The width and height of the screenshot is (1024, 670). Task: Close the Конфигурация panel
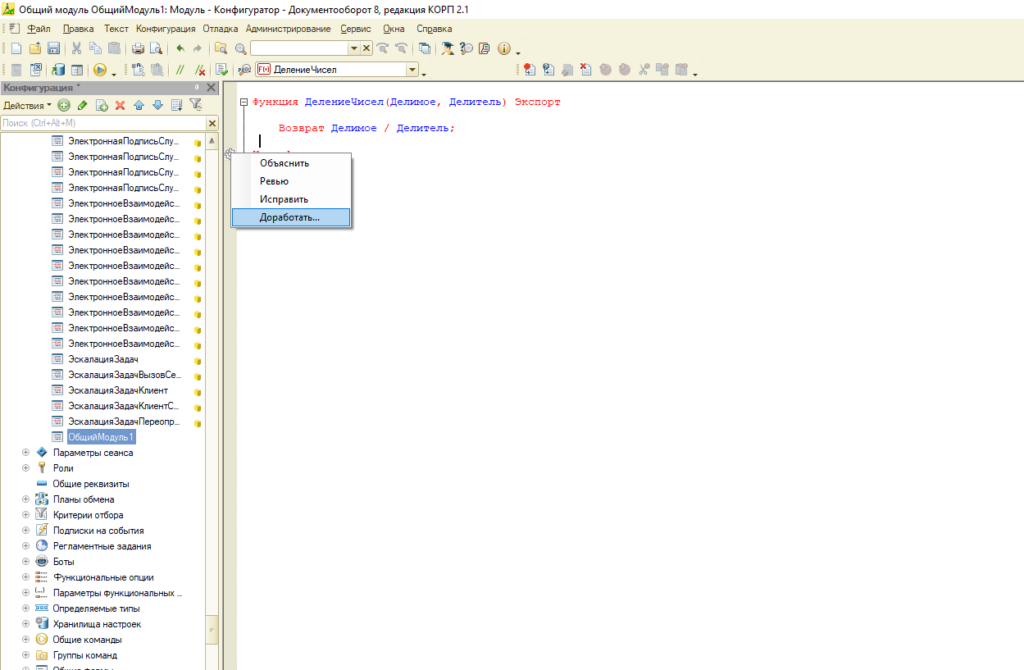click(211, 88)
